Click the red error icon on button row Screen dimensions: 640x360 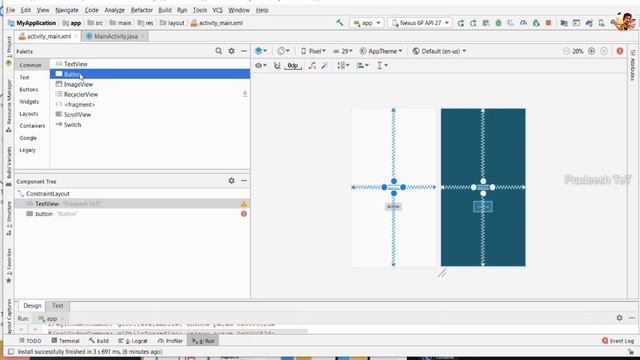click(x=244, y=214)
